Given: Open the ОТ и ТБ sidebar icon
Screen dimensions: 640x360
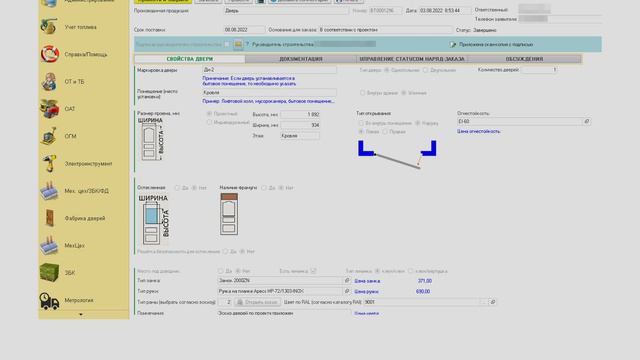Looking at the screenshot, I should tap(49, 81).
